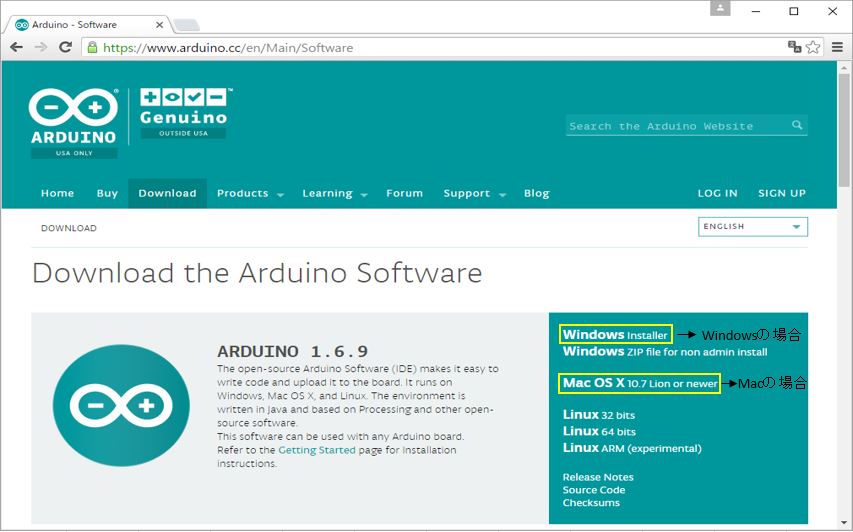Reload the page with the refresh icon
Screen dimensions: 853x532
coord(65,47)
